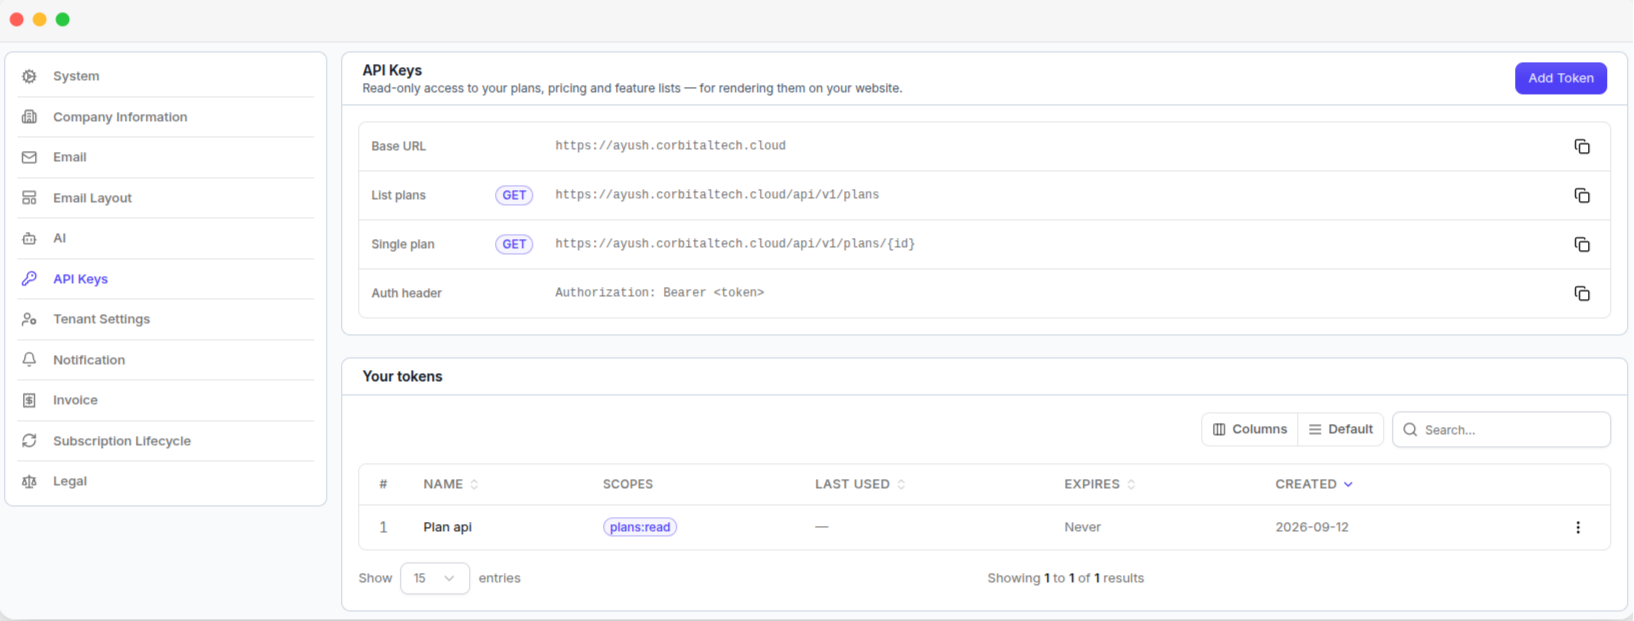1634x621 pixels.
Task: Click the Showing 1 to 1 results text
Action: [x=1065, y=578]
